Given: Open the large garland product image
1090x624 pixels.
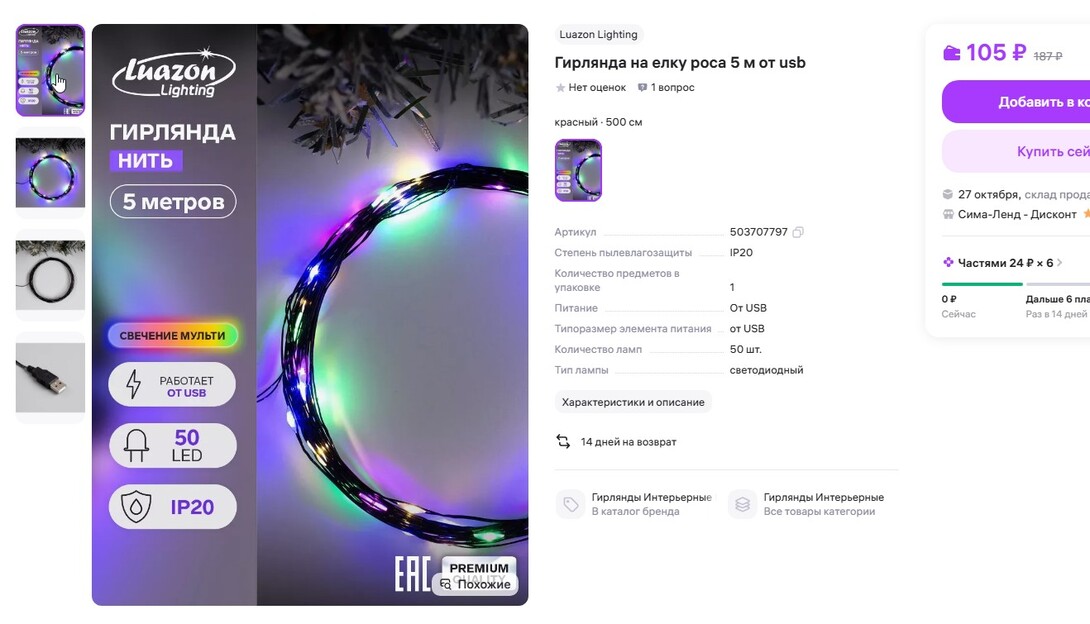Looking at the screenshot, I should pos(310,315).
